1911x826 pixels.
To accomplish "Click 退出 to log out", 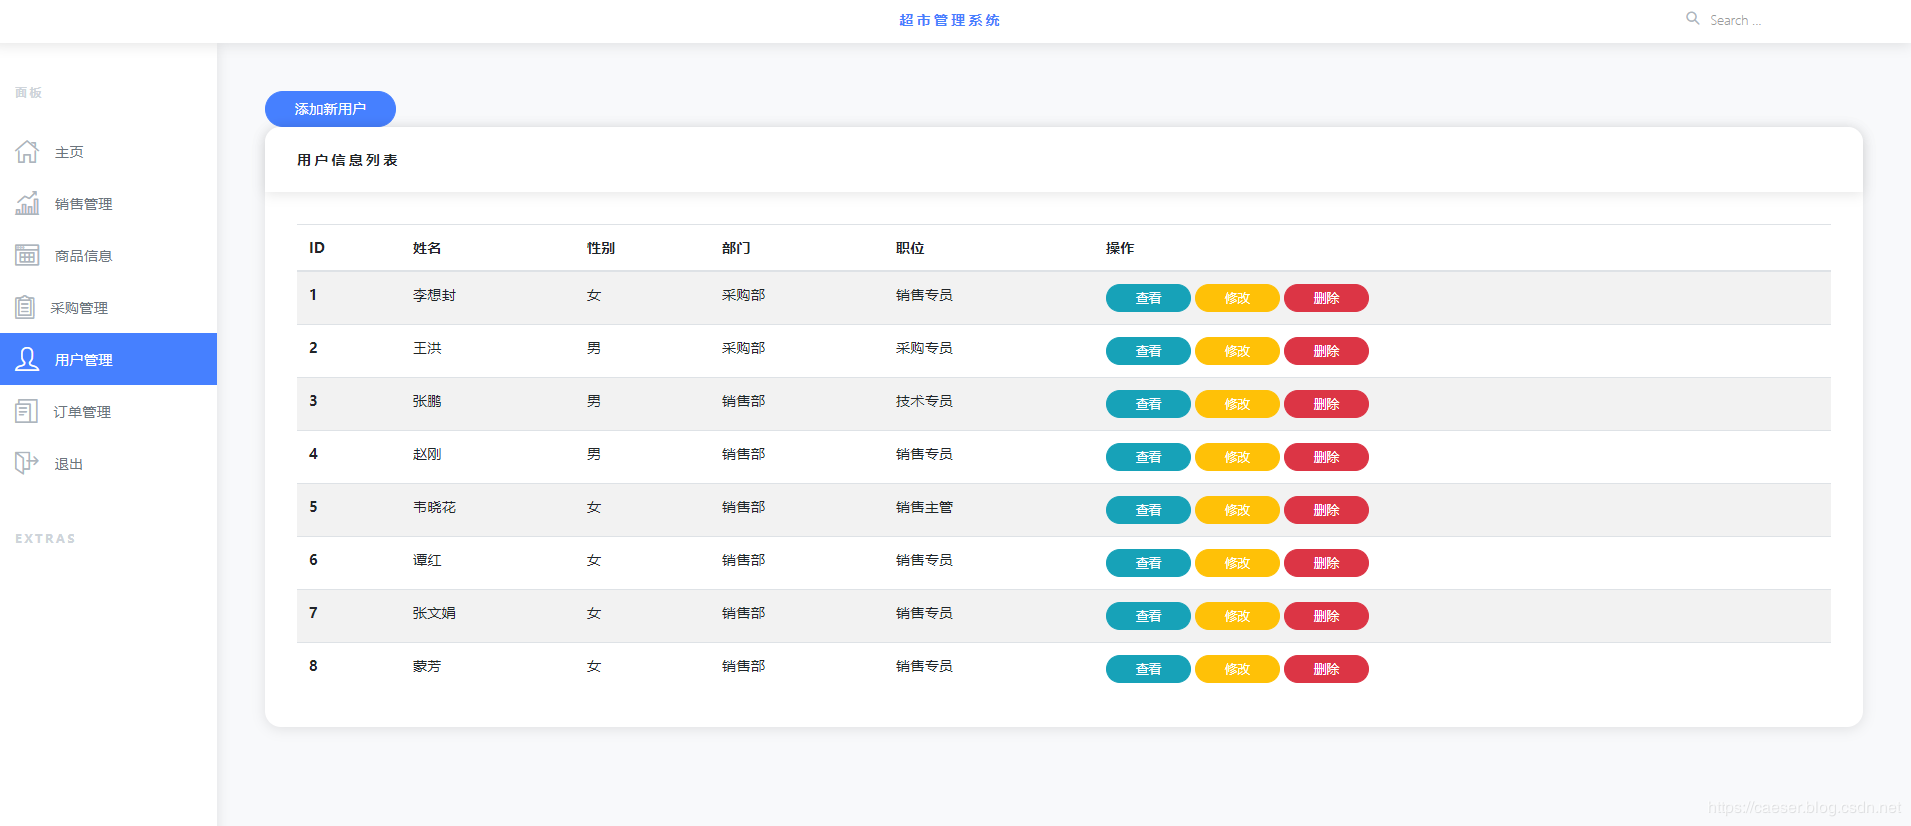I will (x=108, y=464).
